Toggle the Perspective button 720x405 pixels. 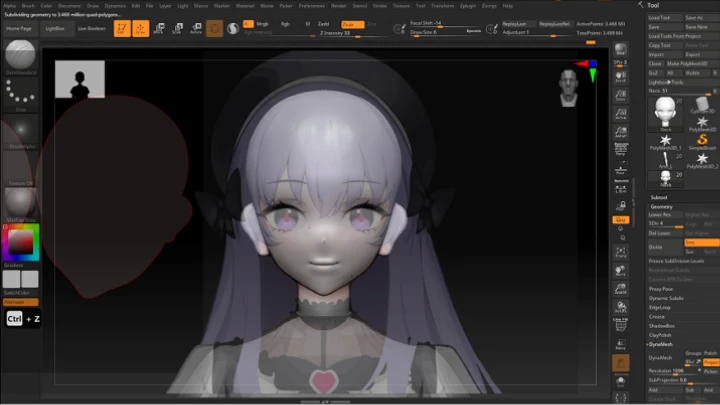[620, 149]
